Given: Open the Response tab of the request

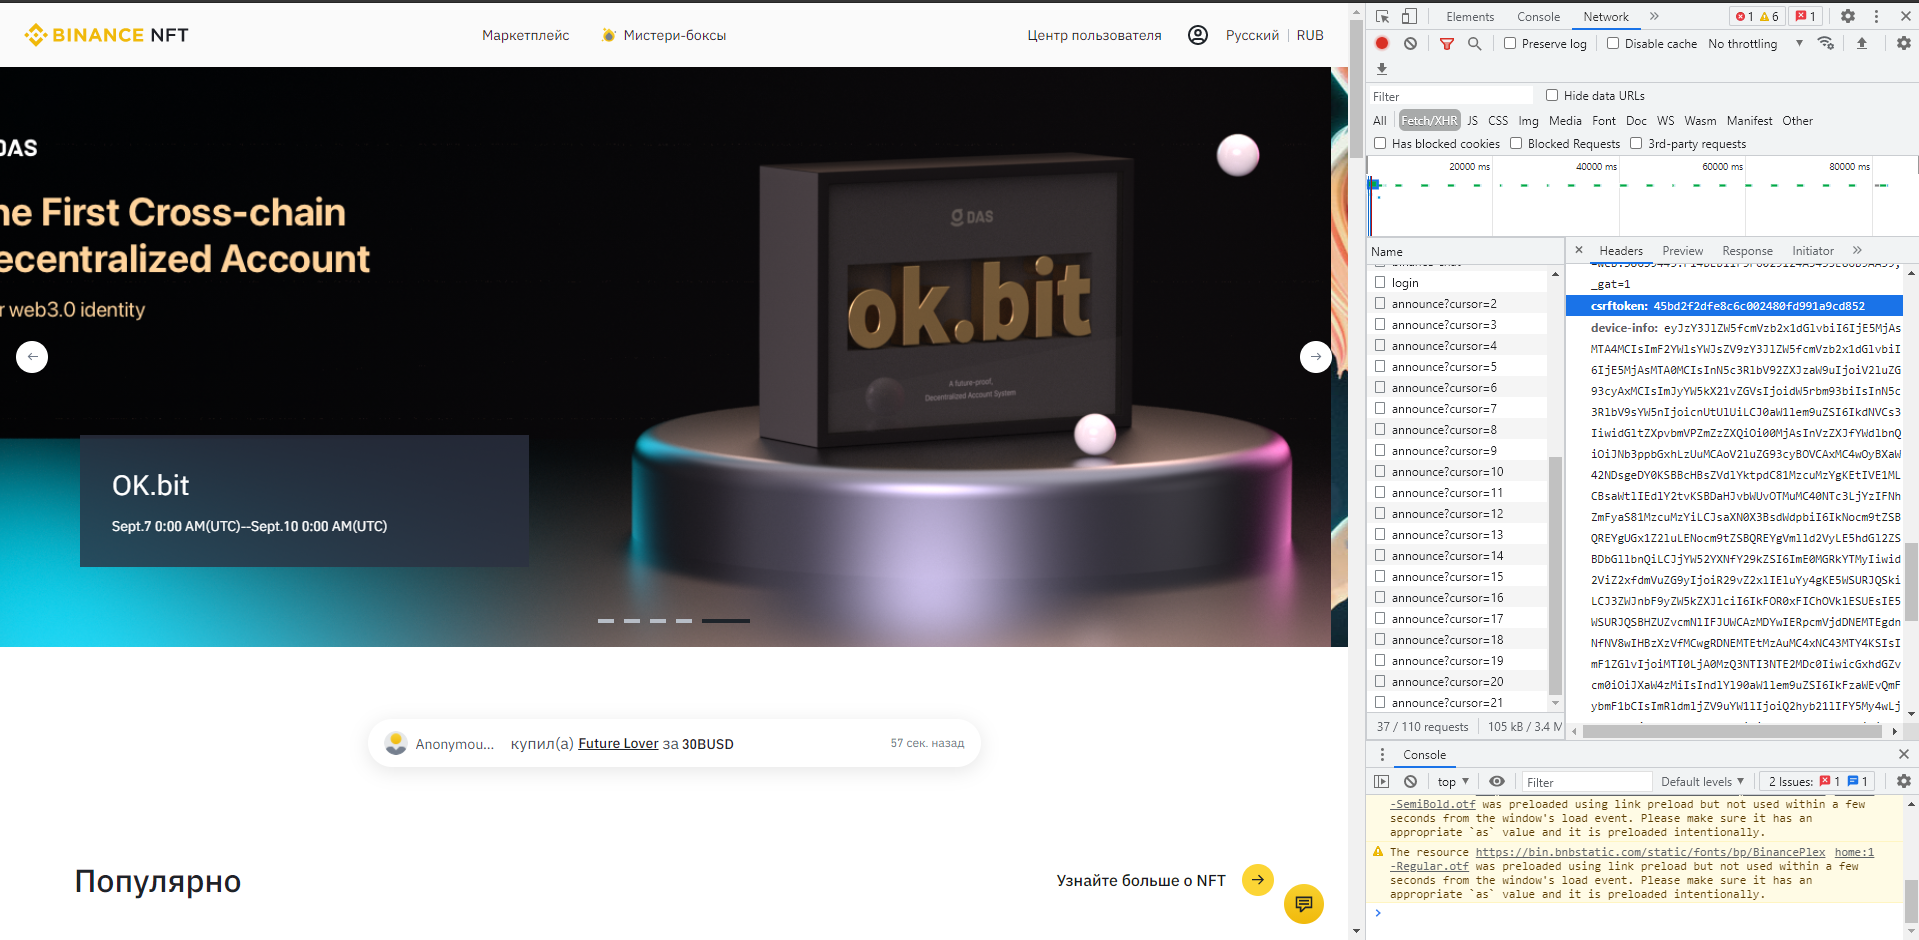Looking at the screenshot, I should tap(1747, 250).
